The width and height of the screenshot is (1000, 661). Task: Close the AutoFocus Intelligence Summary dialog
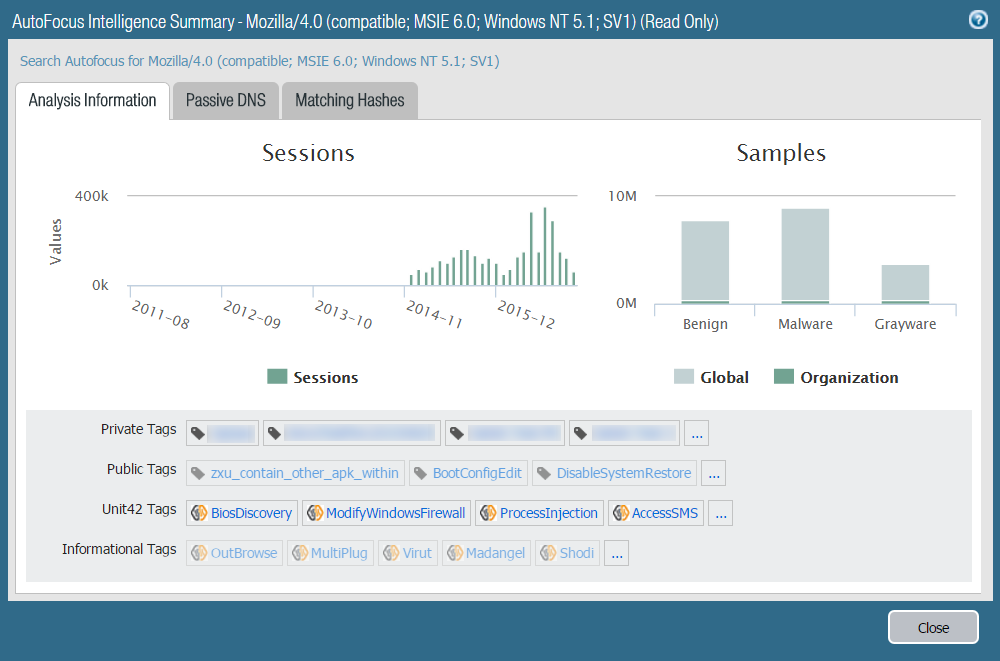[x=933, y=628]
